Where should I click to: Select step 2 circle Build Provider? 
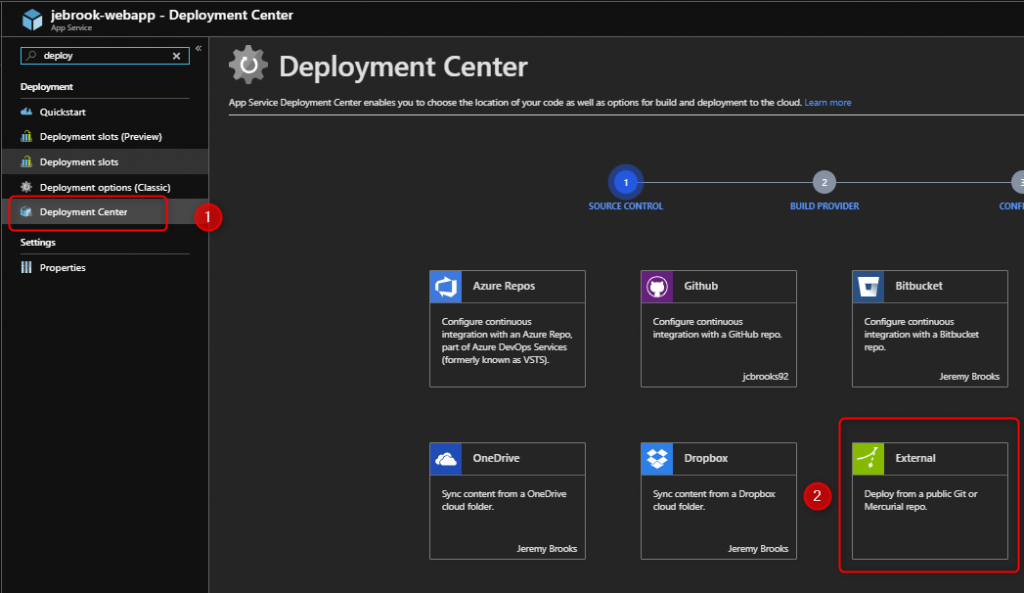(824, 182)
